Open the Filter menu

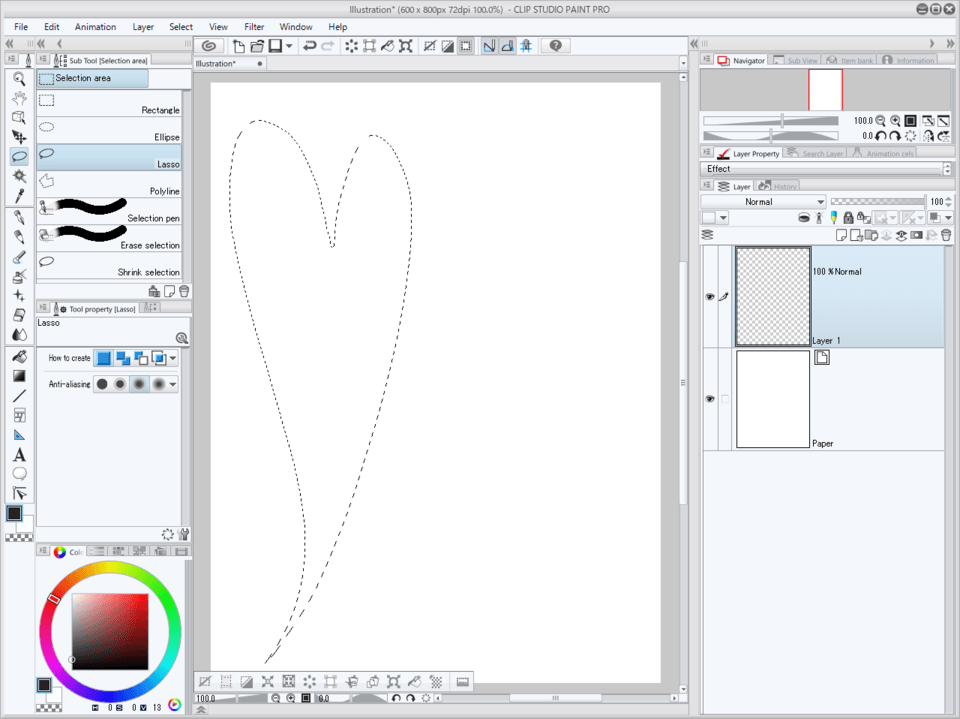pos(254,27)
